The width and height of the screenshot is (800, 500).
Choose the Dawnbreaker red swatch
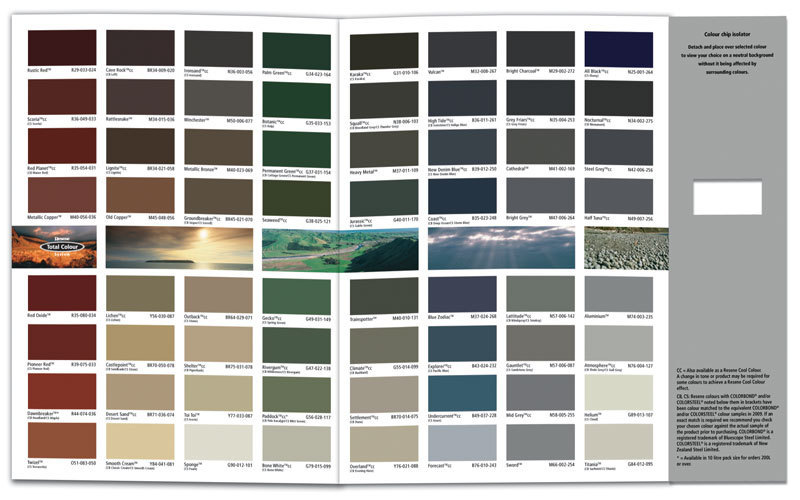62,391
